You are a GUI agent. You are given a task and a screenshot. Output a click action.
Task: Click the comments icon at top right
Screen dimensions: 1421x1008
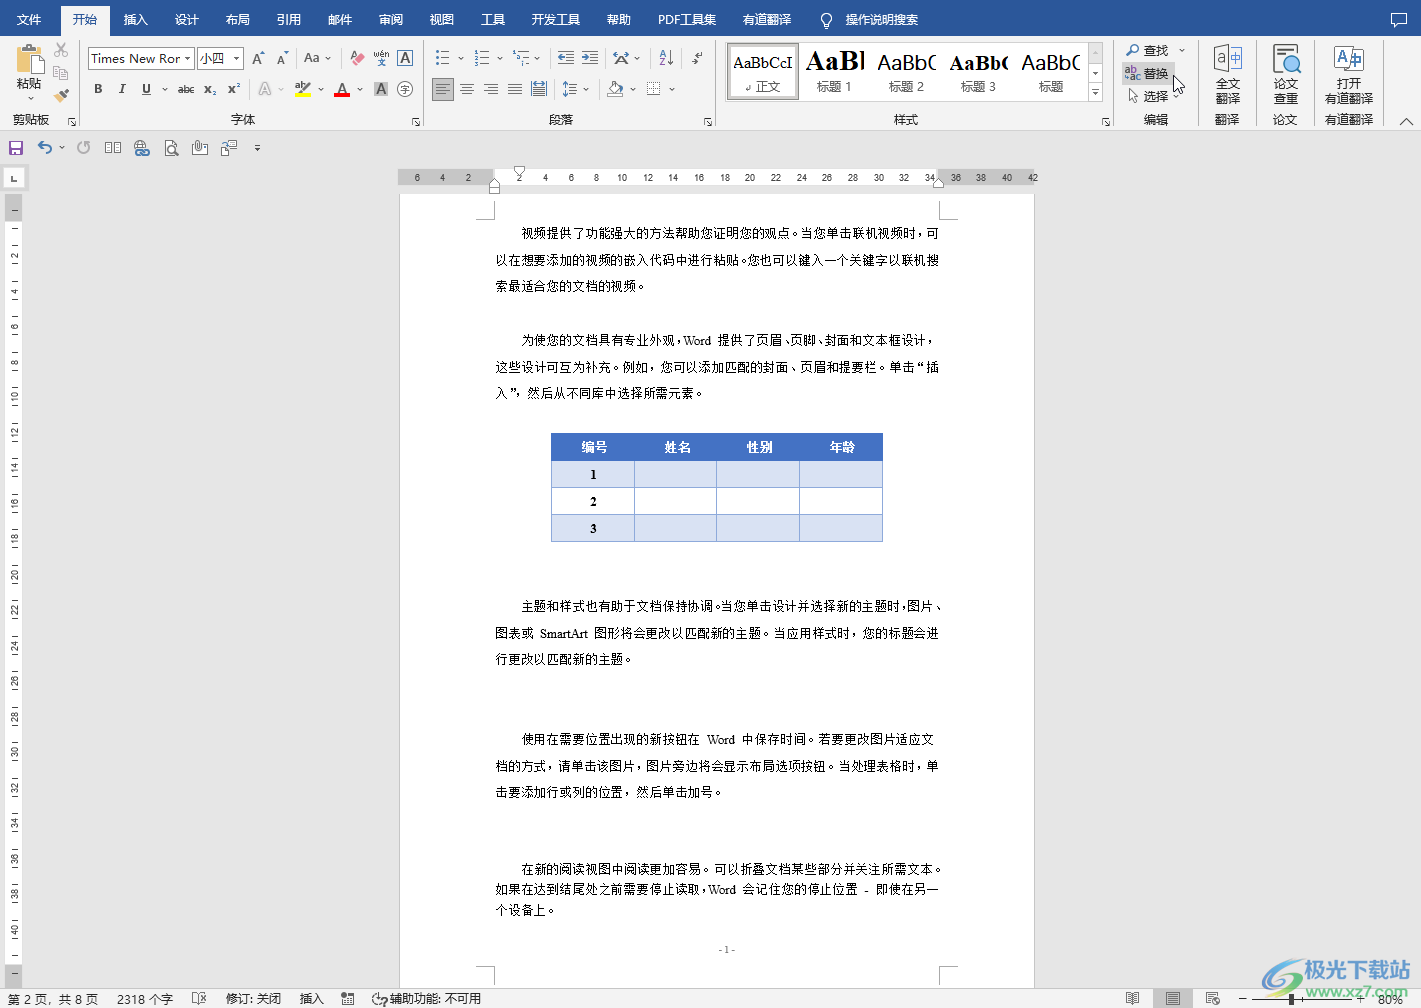click(x=1399, y=19)
